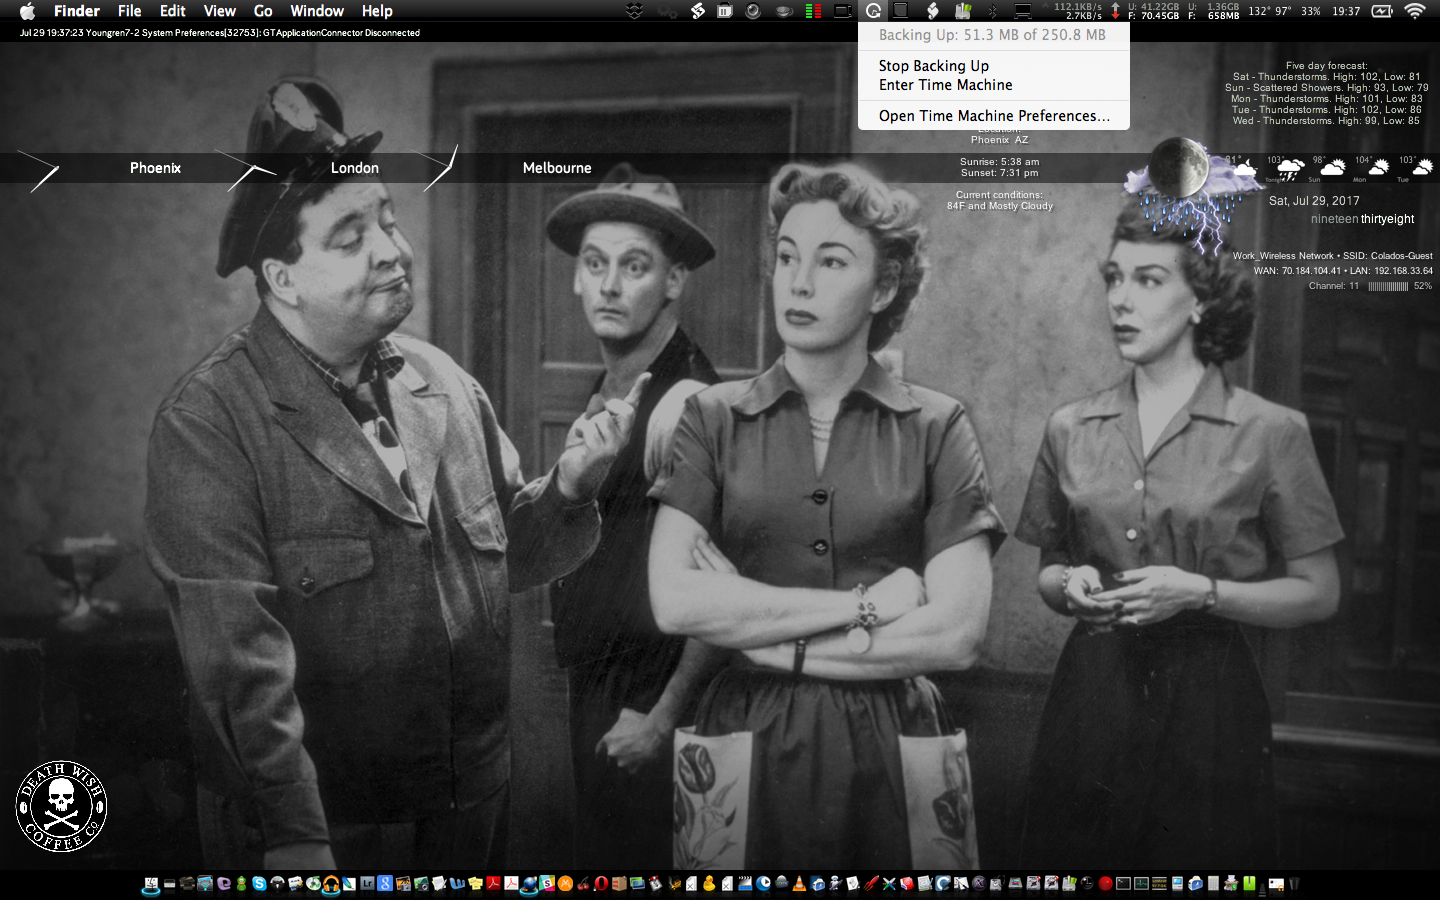Launch Lightroom from the Dock
This screenshot has width=1440, height=900.
pyautogui.click(x=367, y=884)
